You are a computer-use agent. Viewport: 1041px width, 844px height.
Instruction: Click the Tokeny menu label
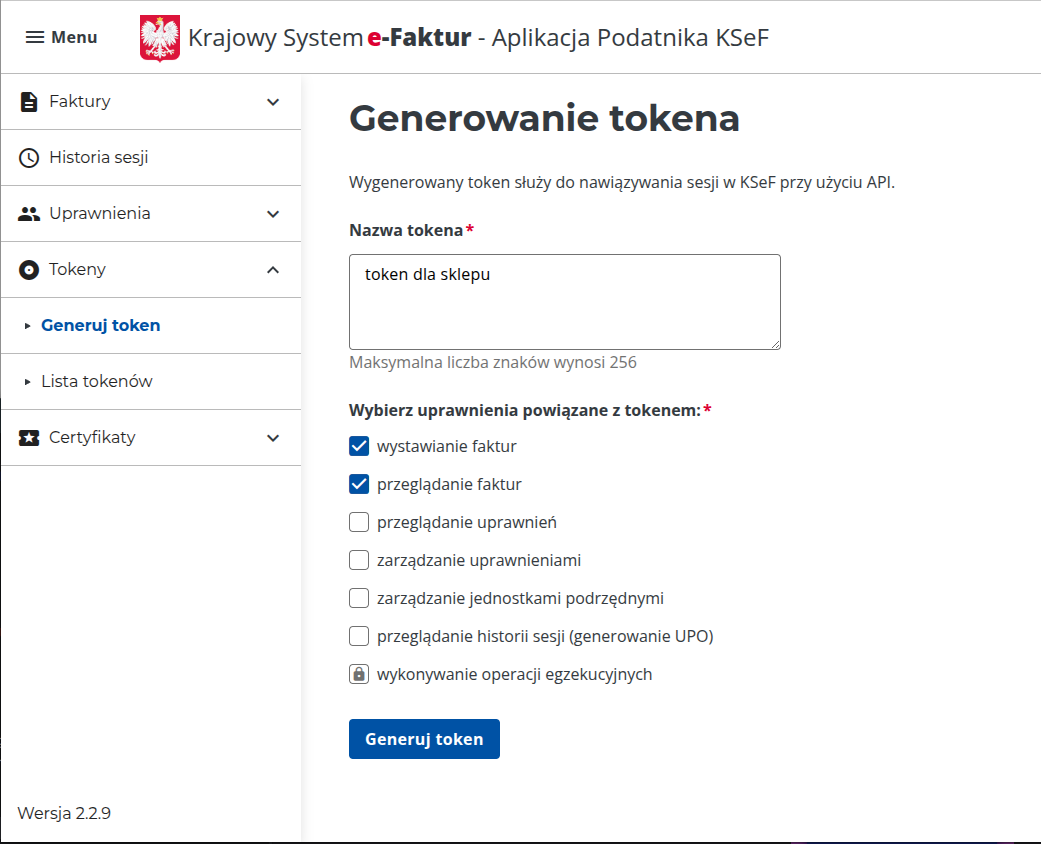(x=77, y=270)
